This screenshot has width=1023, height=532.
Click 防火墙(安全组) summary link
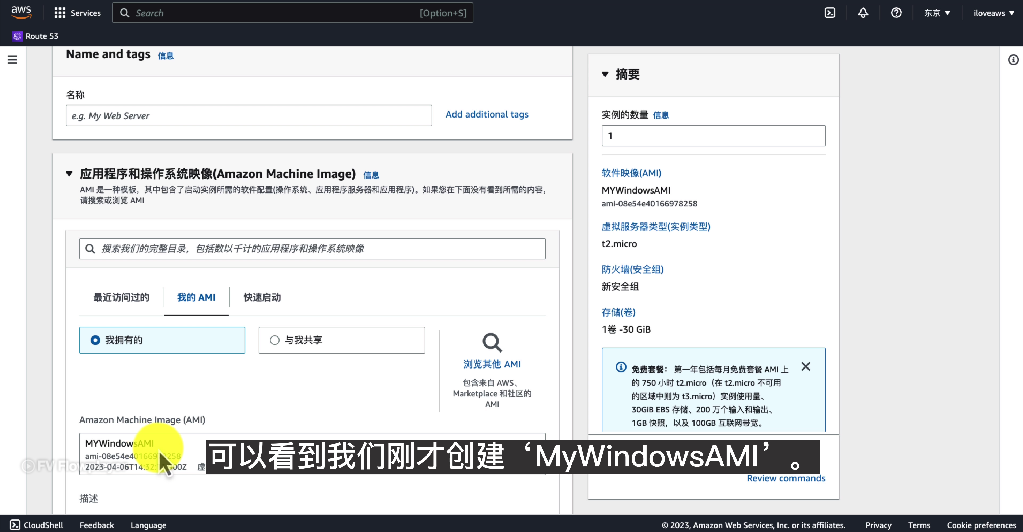point(632,270)
